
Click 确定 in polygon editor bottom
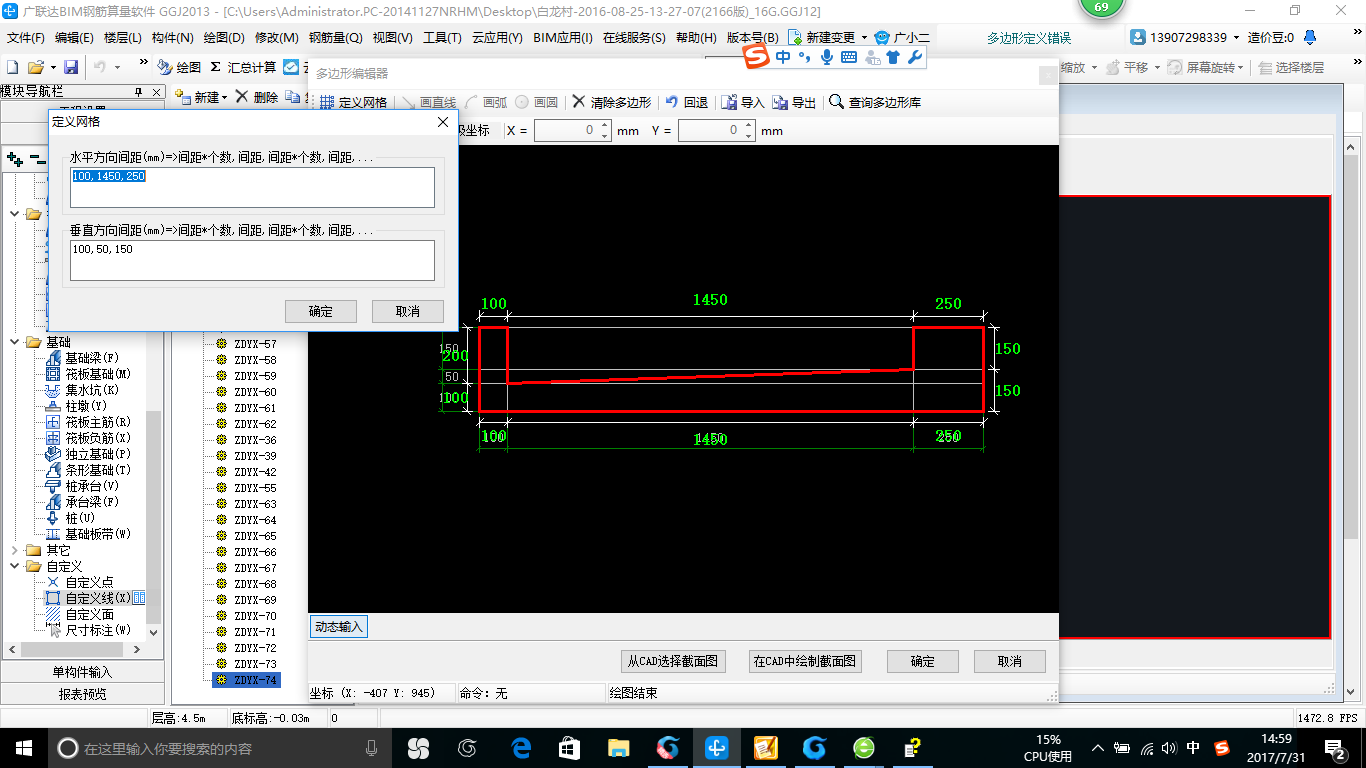coord(923,661)
